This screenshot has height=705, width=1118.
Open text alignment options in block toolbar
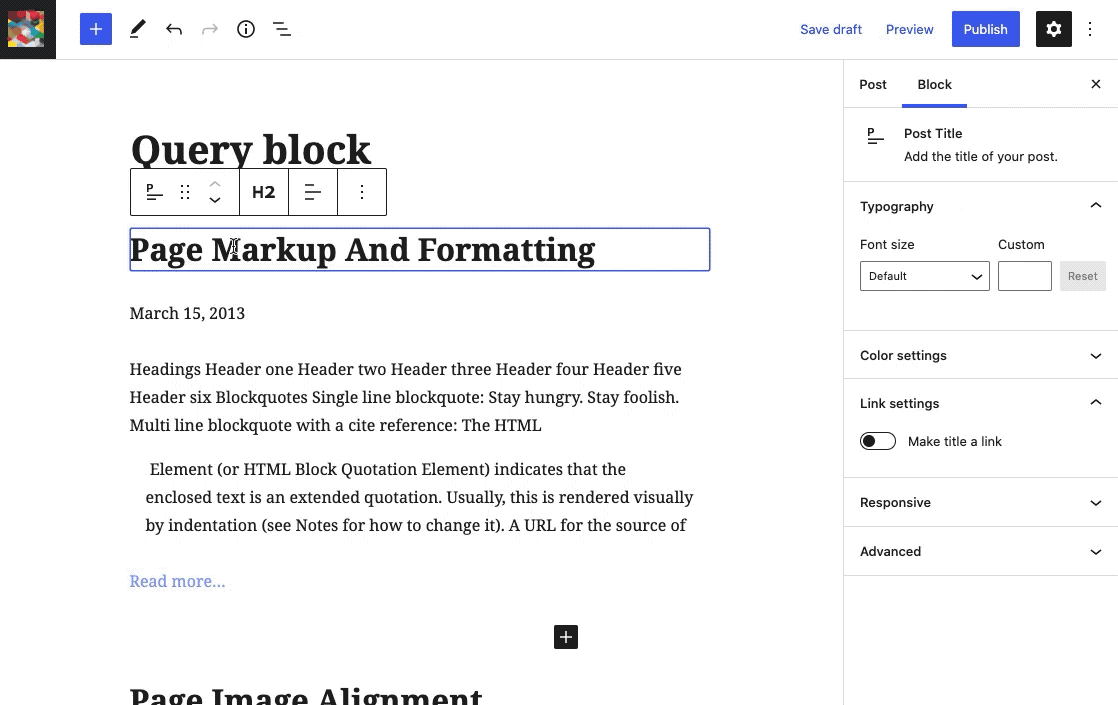[x=313, y=192]
